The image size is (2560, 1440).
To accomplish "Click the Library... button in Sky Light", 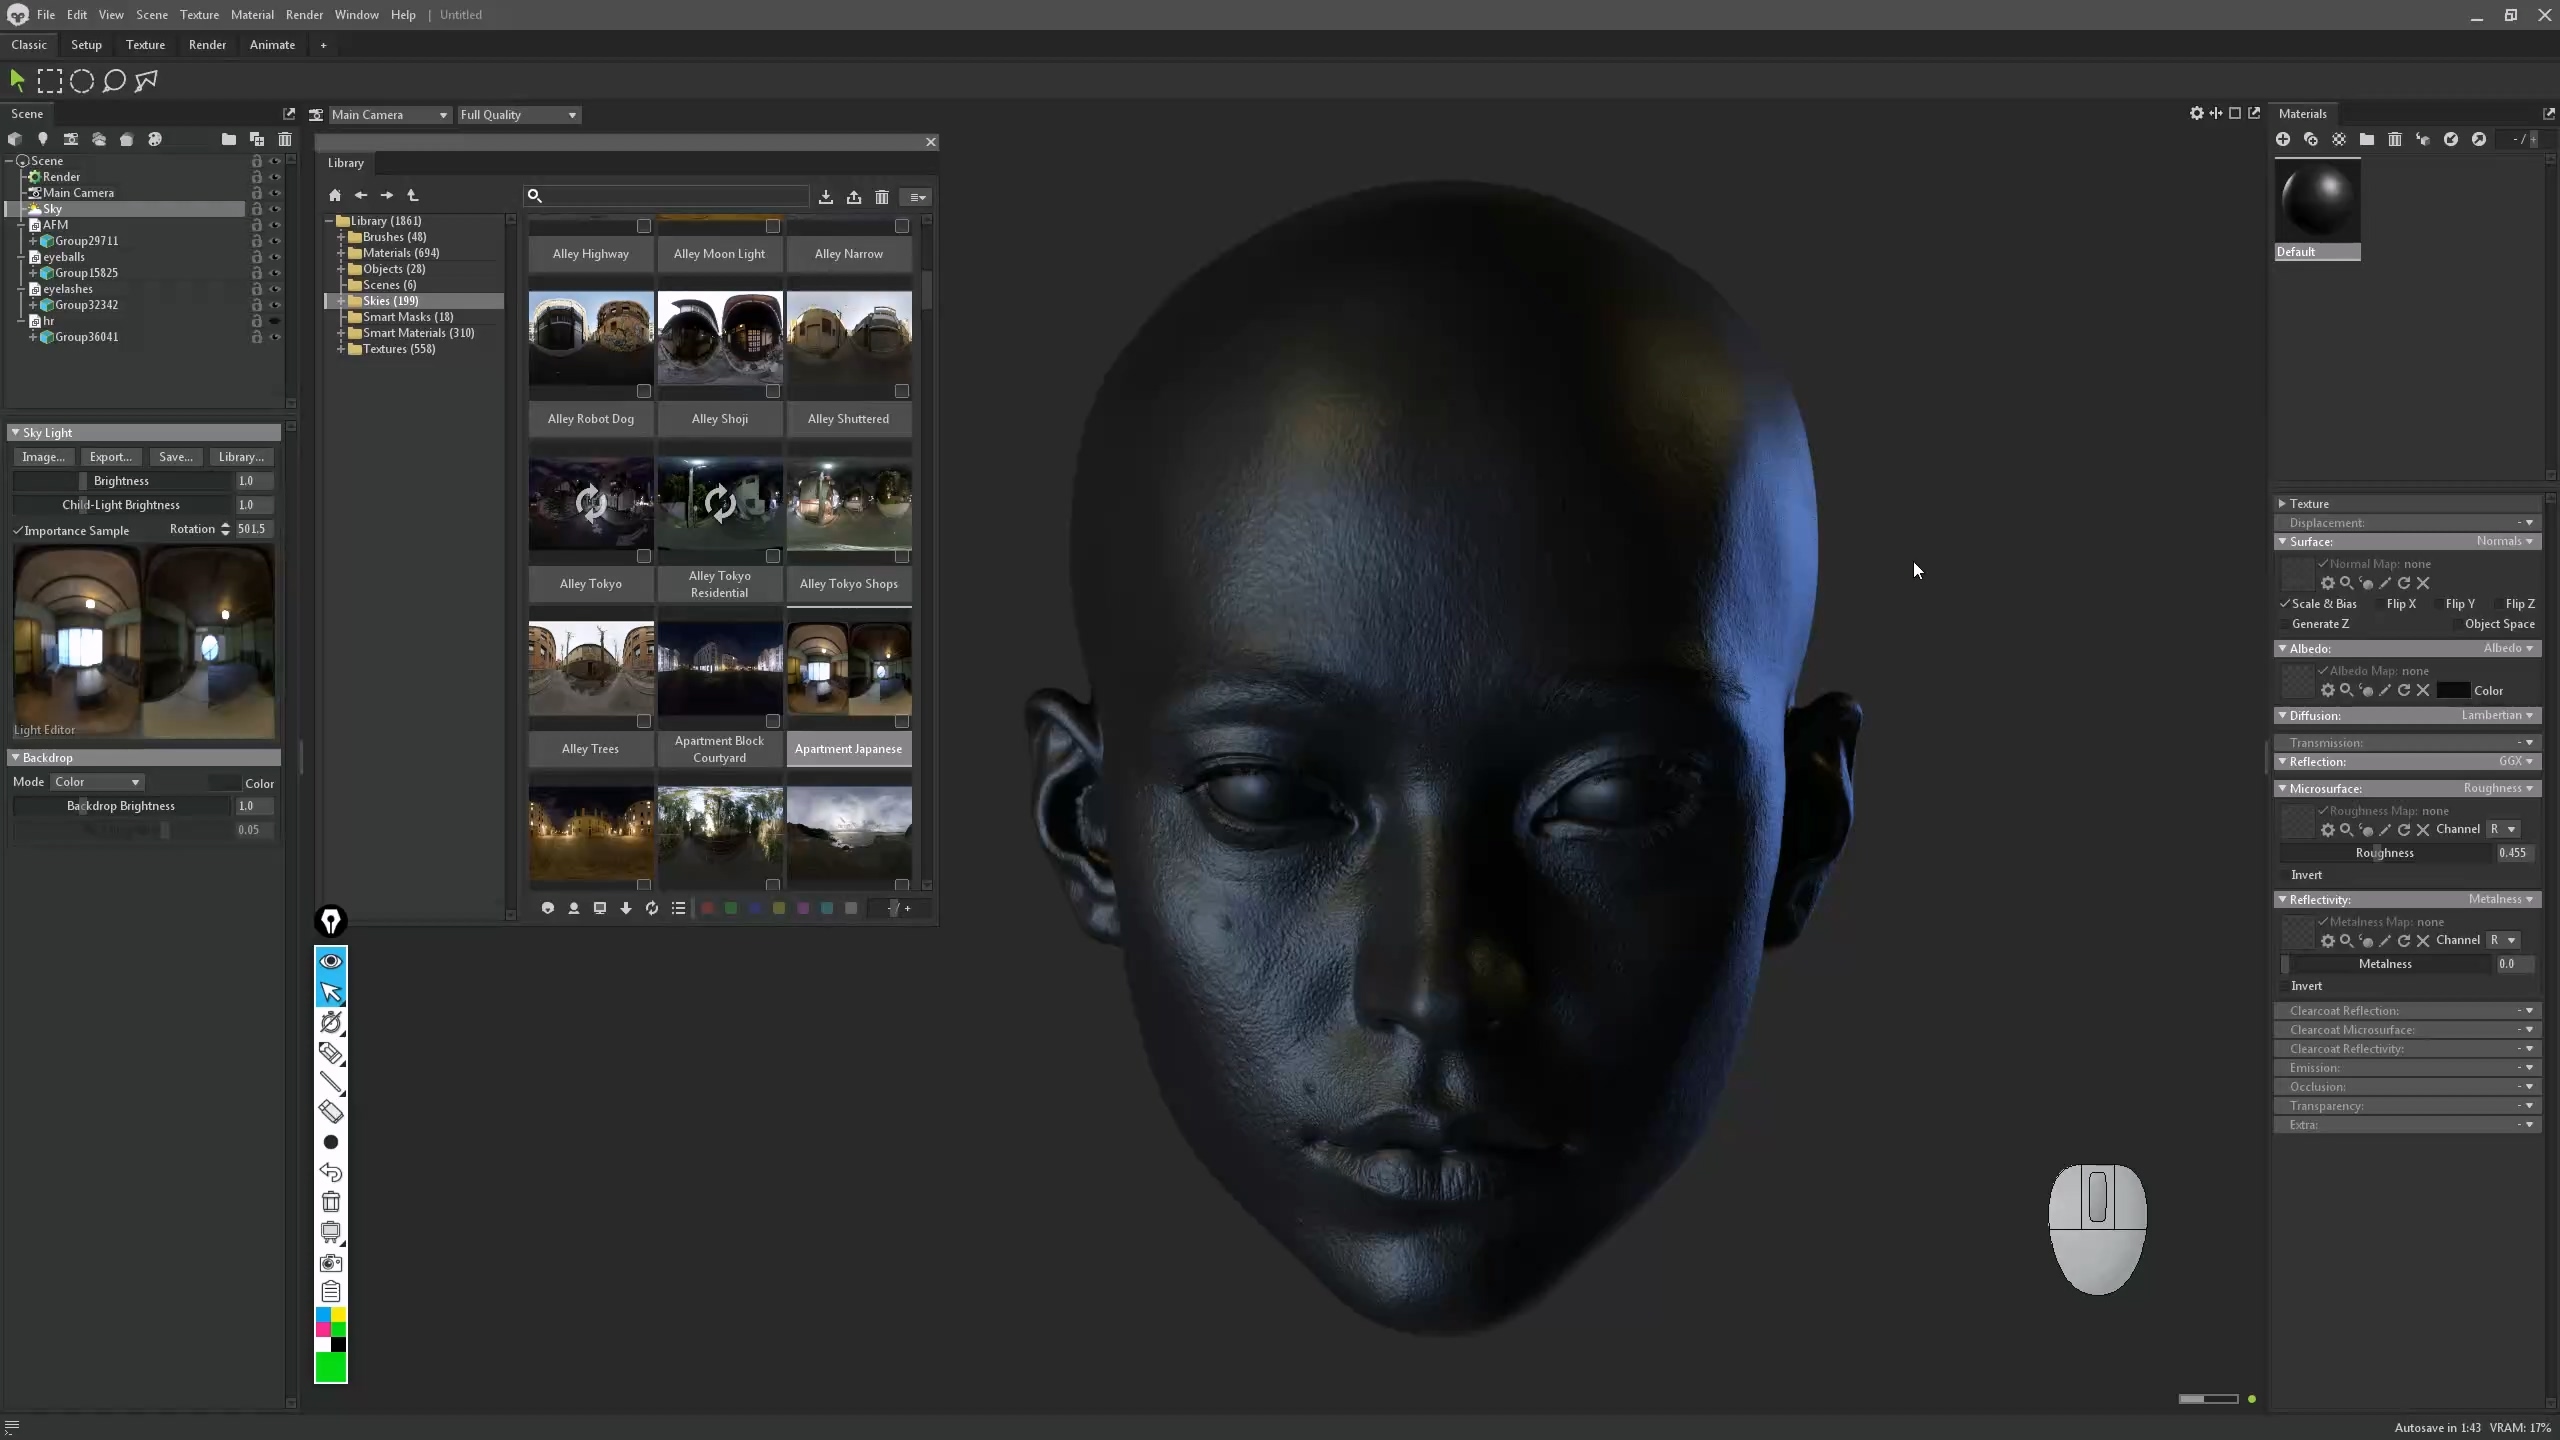I will click(241, 457).
